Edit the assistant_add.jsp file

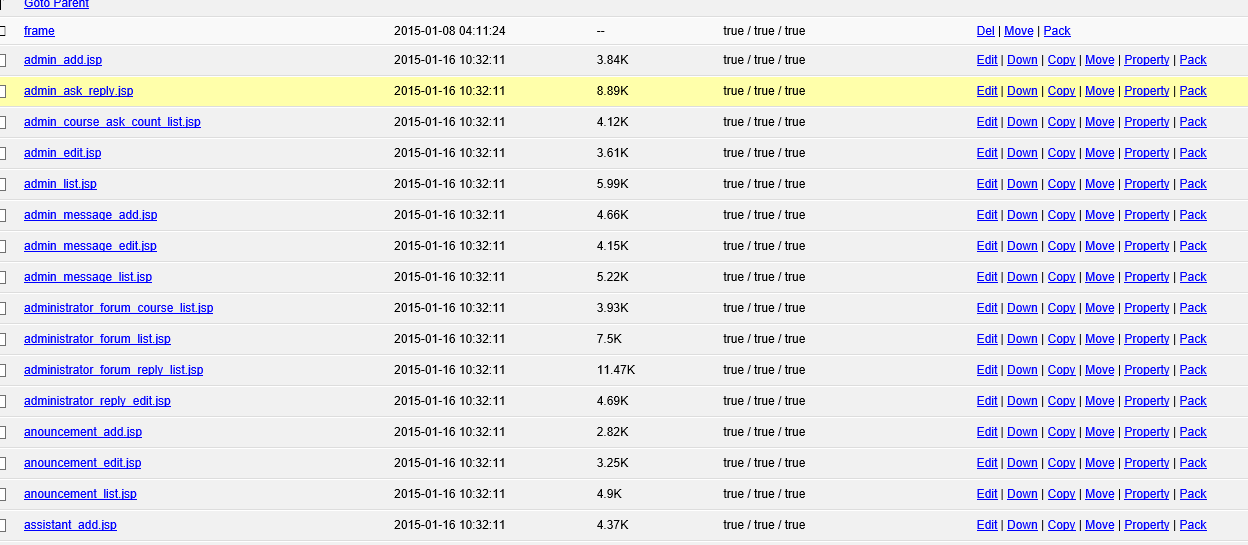coord(987,525)
